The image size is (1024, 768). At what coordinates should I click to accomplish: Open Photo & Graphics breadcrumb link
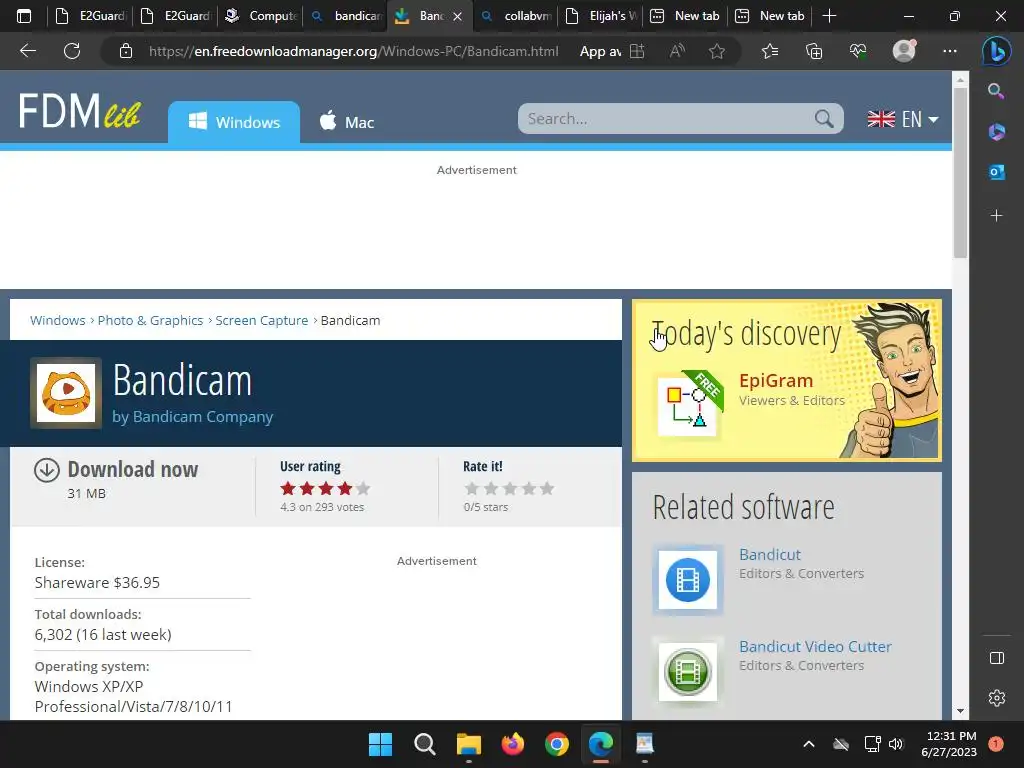click(150, 321)
